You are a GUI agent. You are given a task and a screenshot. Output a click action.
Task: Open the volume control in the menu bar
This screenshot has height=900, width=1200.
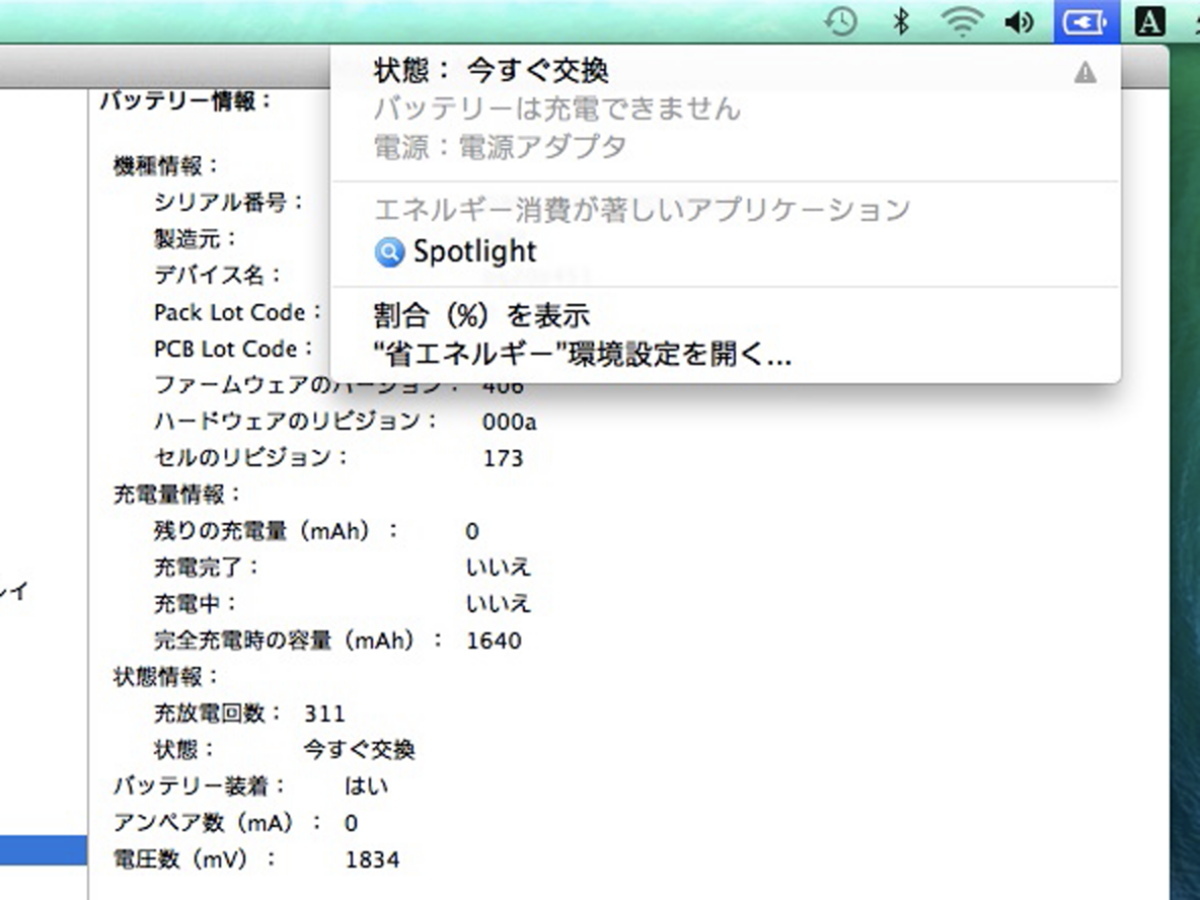click(x=1019, y=22)
